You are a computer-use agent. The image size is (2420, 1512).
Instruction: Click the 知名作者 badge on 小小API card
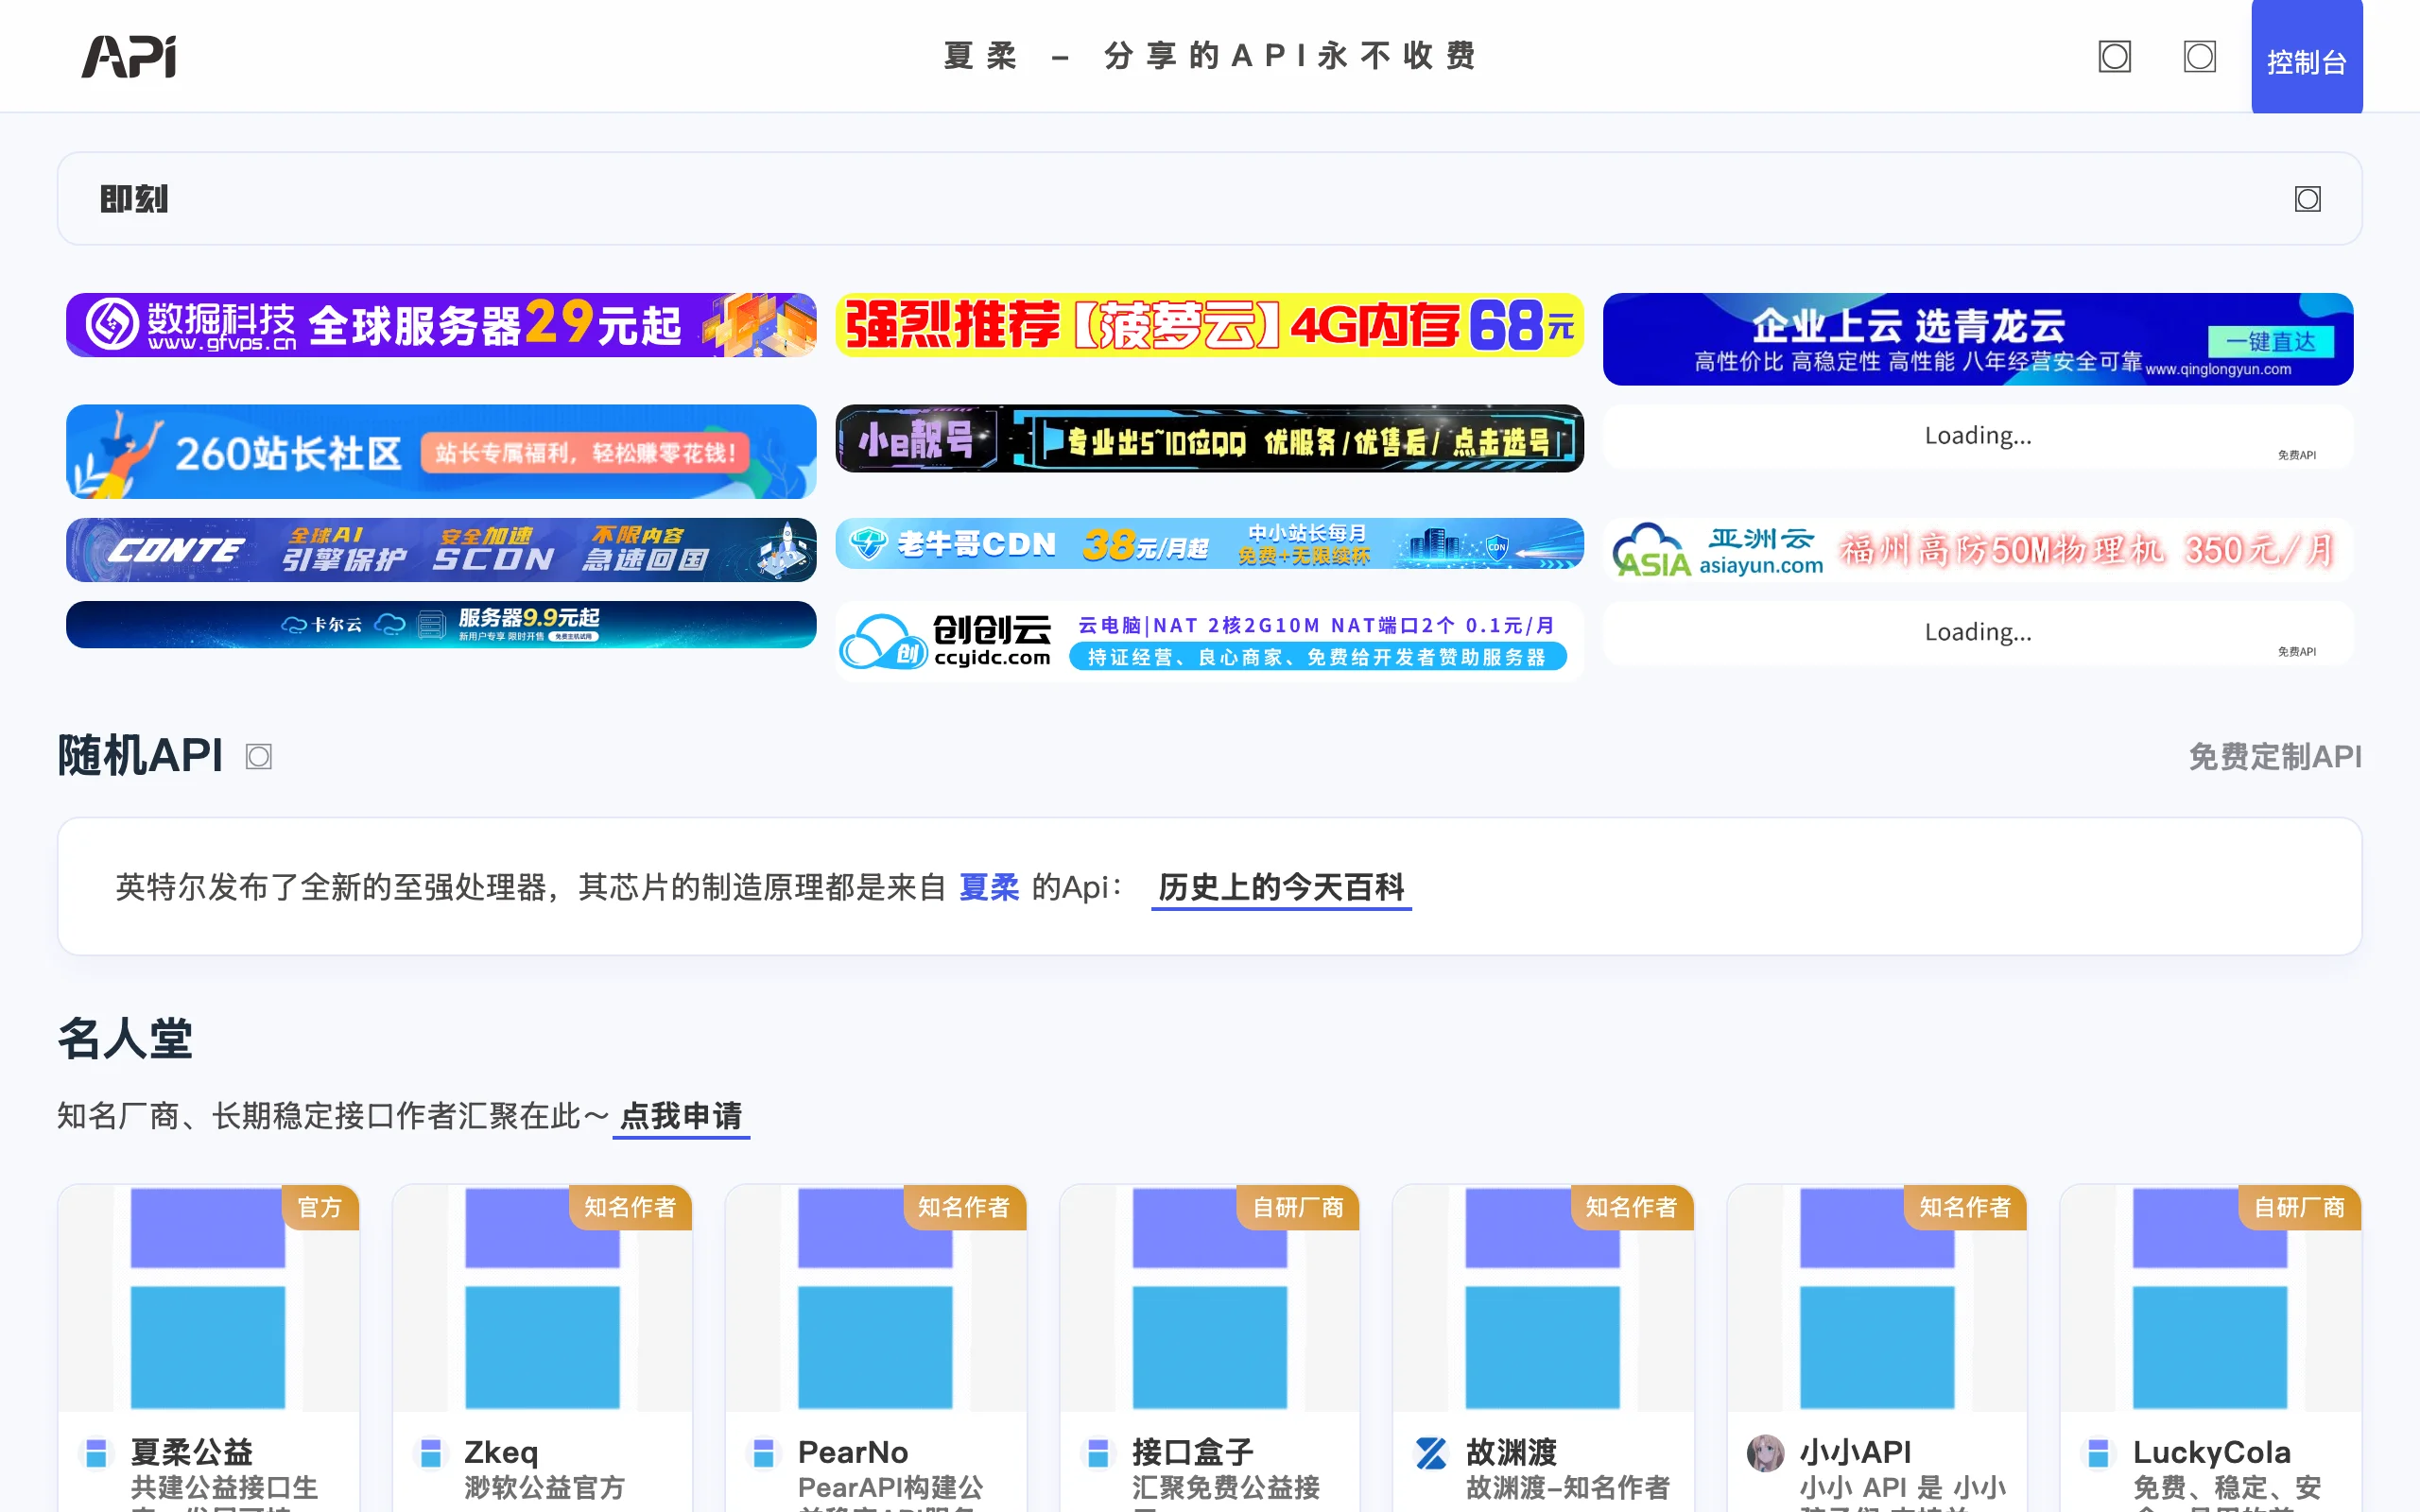(x=1965, y=1208)
